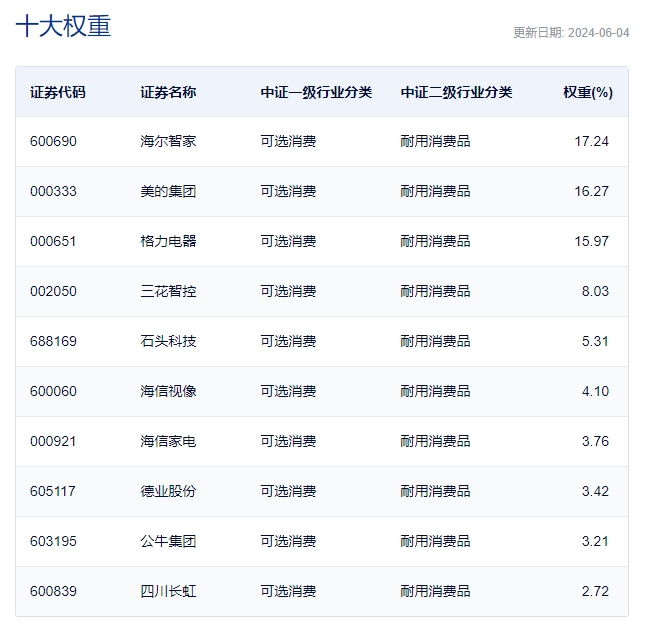
Task: Select stock code 605117
Action: click(53, 491)
